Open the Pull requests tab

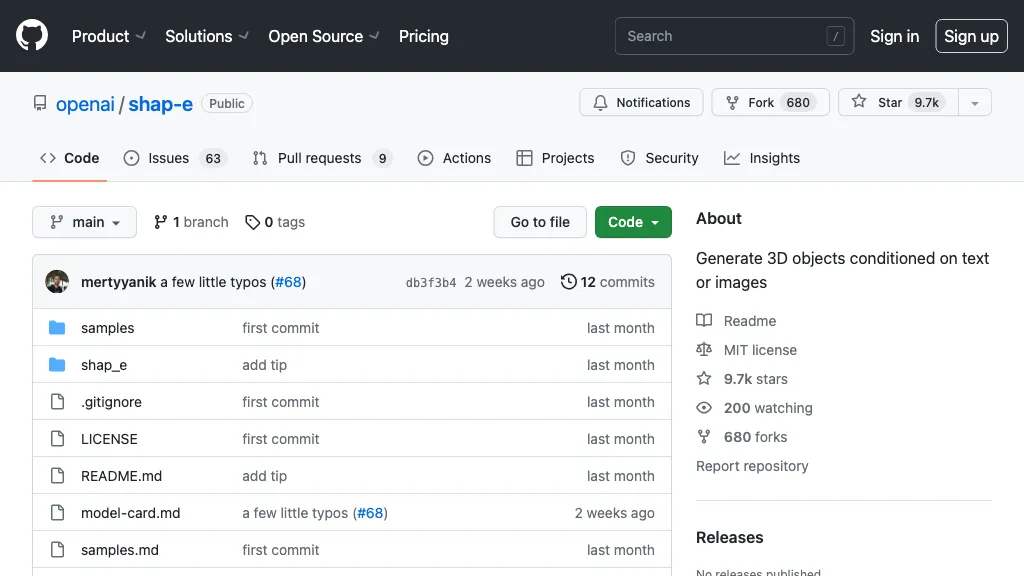[321, 158]
